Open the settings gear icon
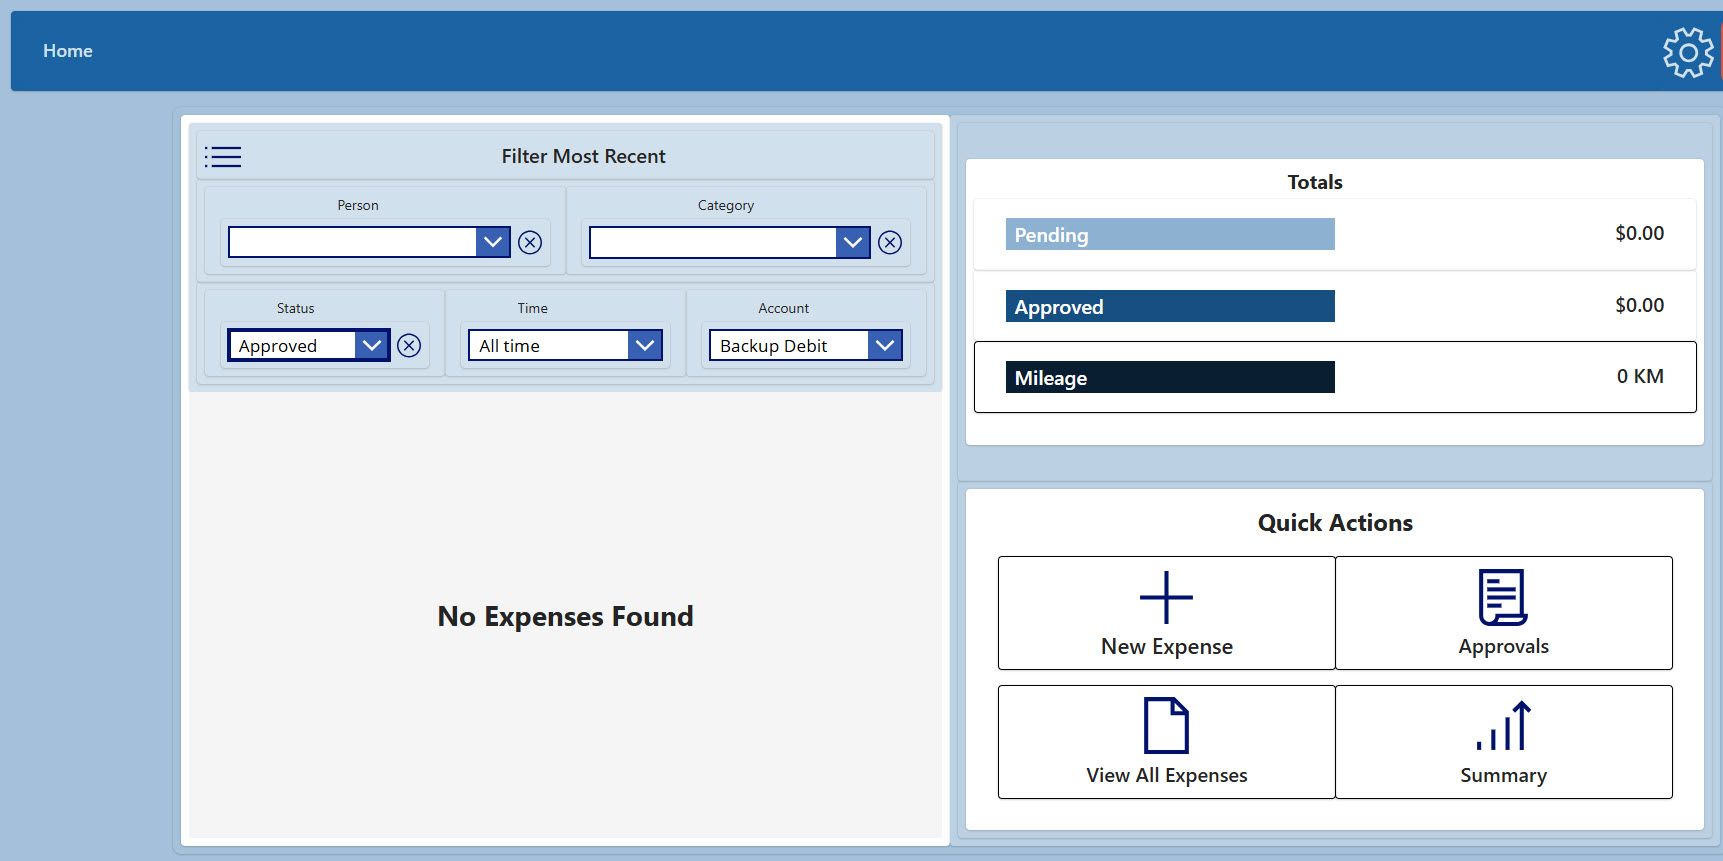The image size is (1723, 861). pyautogui.click(x=1688, y=52)
